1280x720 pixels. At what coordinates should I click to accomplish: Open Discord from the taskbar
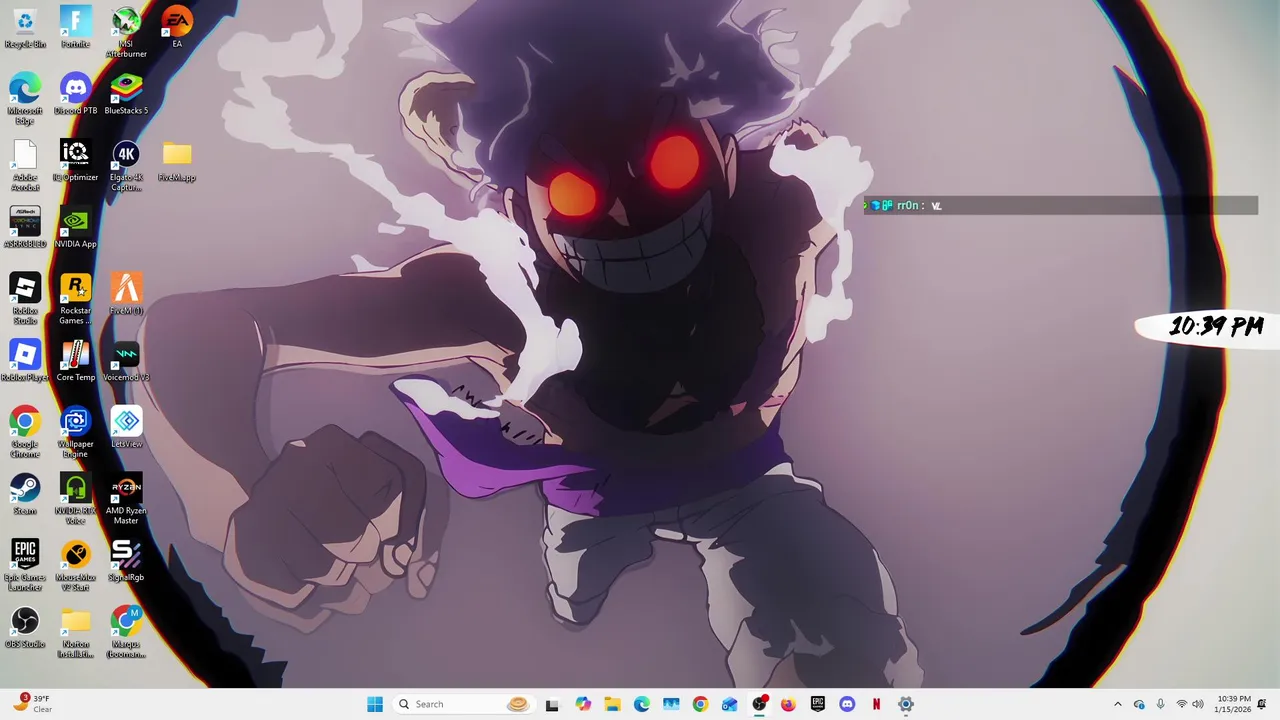click(x=847, y=704)
